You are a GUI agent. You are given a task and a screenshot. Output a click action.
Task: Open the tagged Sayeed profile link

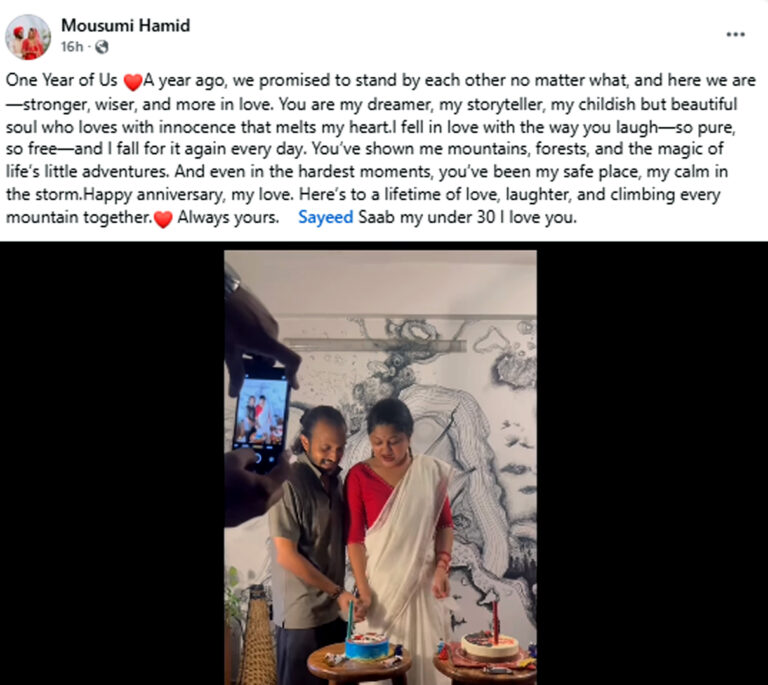tap(325, 217)
